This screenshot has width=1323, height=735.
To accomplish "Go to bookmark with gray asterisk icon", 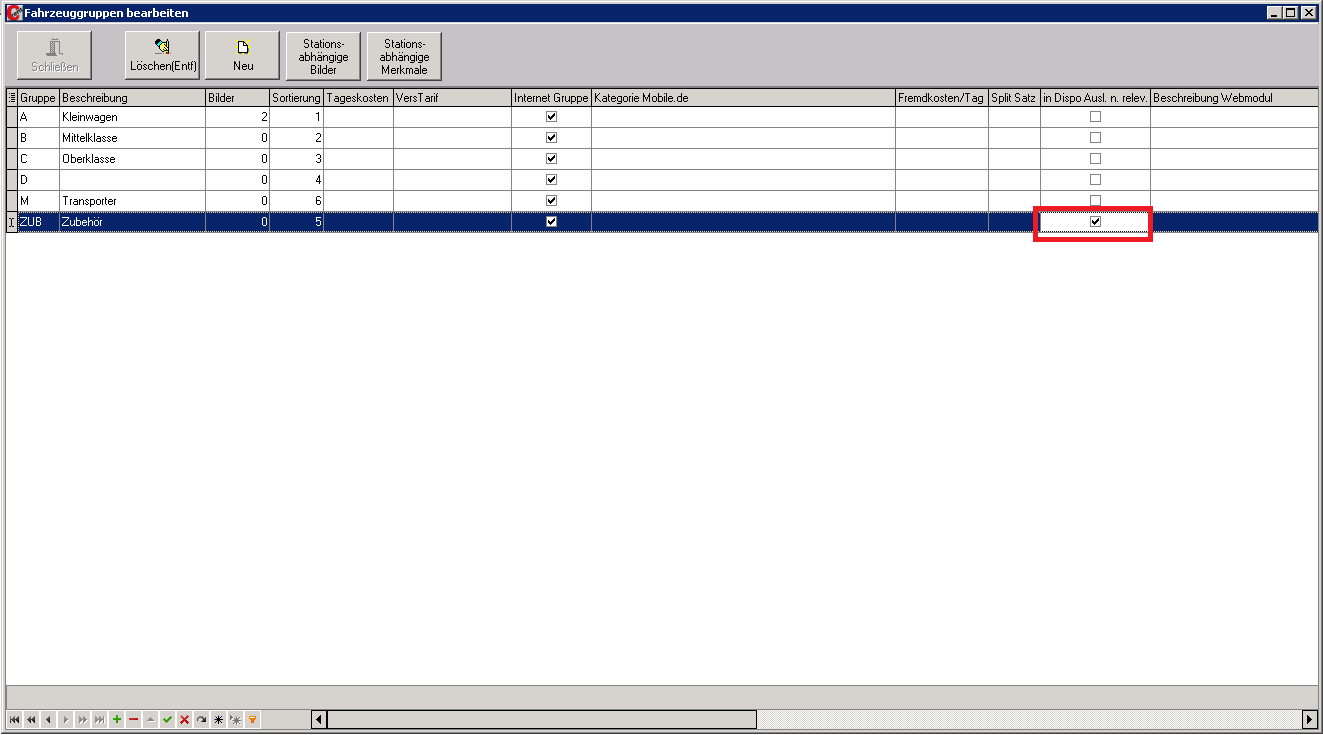I will pyautogui.click(x=235, y=719).
